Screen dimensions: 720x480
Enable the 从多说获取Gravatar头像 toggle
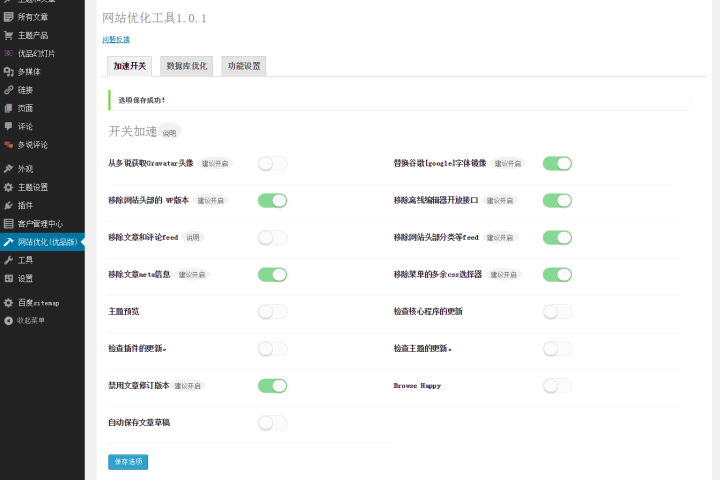[272, 163]
